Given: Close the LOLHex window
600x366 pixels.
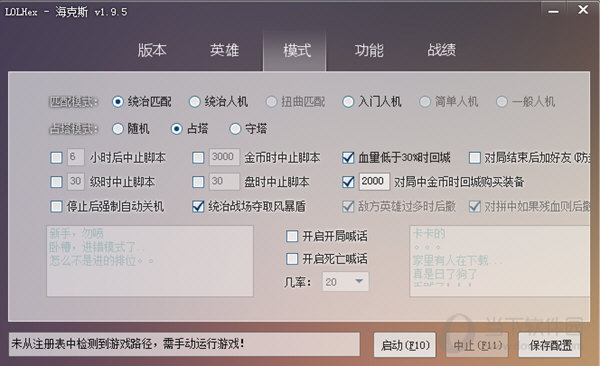Looking at the screenshot, I should [x=583, y=10].
